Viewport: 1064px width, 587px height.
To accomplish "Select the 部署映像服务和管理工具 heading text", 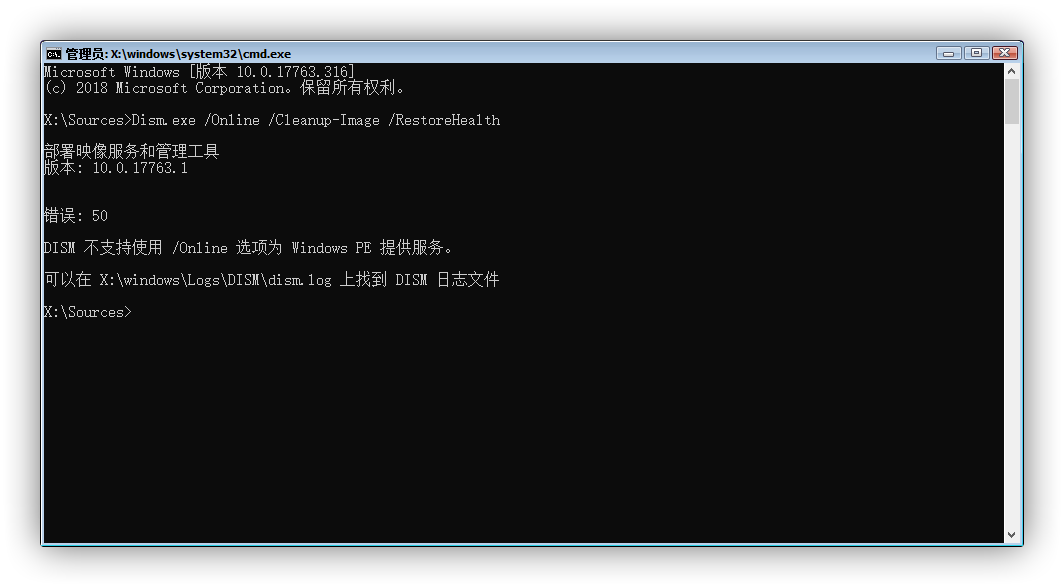I will point(131,151).
